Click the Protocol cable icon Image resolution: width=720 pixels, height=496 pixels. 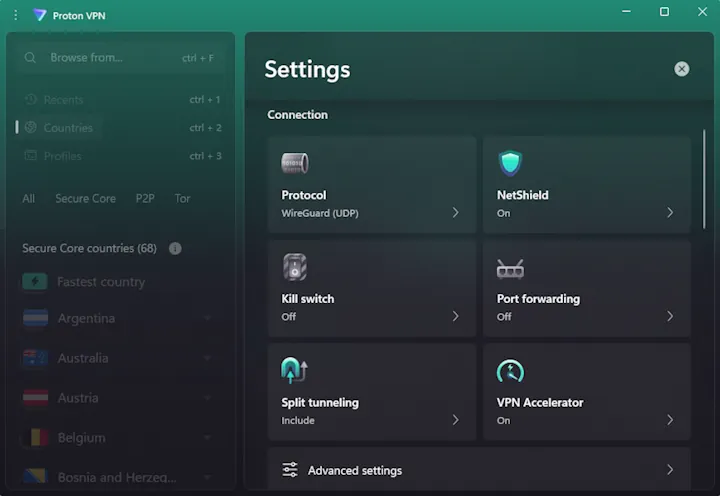[295, 163]
